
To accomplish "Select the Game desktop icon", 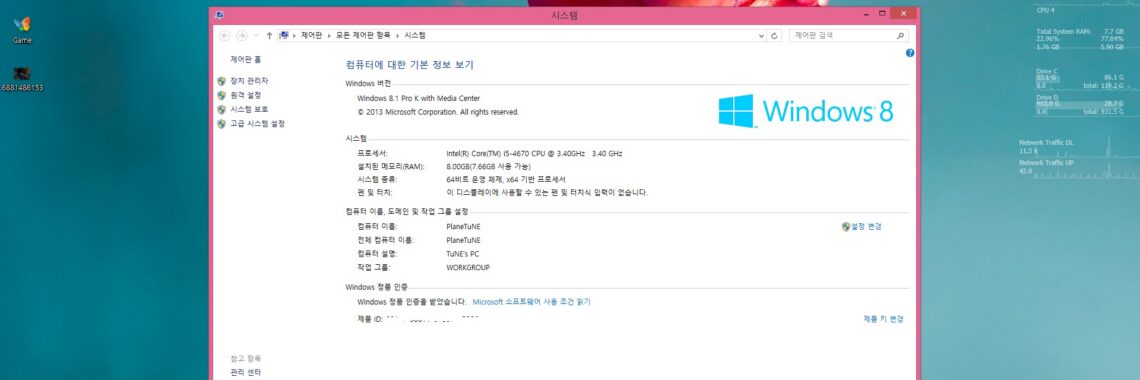I will point(22,31).
